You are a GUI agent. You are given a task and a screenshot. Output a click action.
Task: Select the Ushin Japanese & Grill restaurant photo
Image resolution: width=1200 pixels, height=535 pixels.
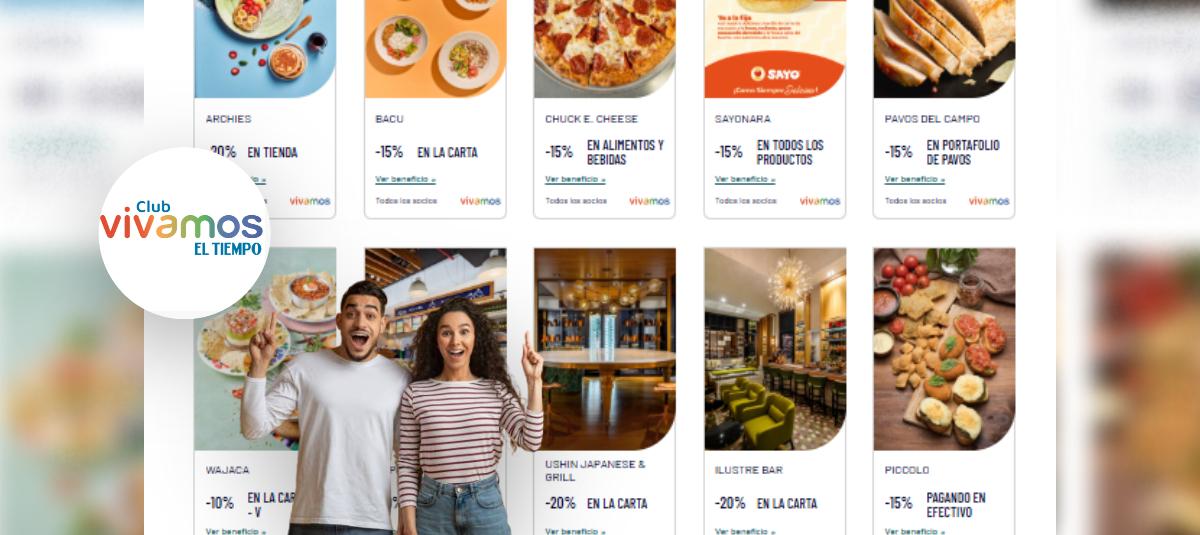pyautogui.click(x=605, y=349)
